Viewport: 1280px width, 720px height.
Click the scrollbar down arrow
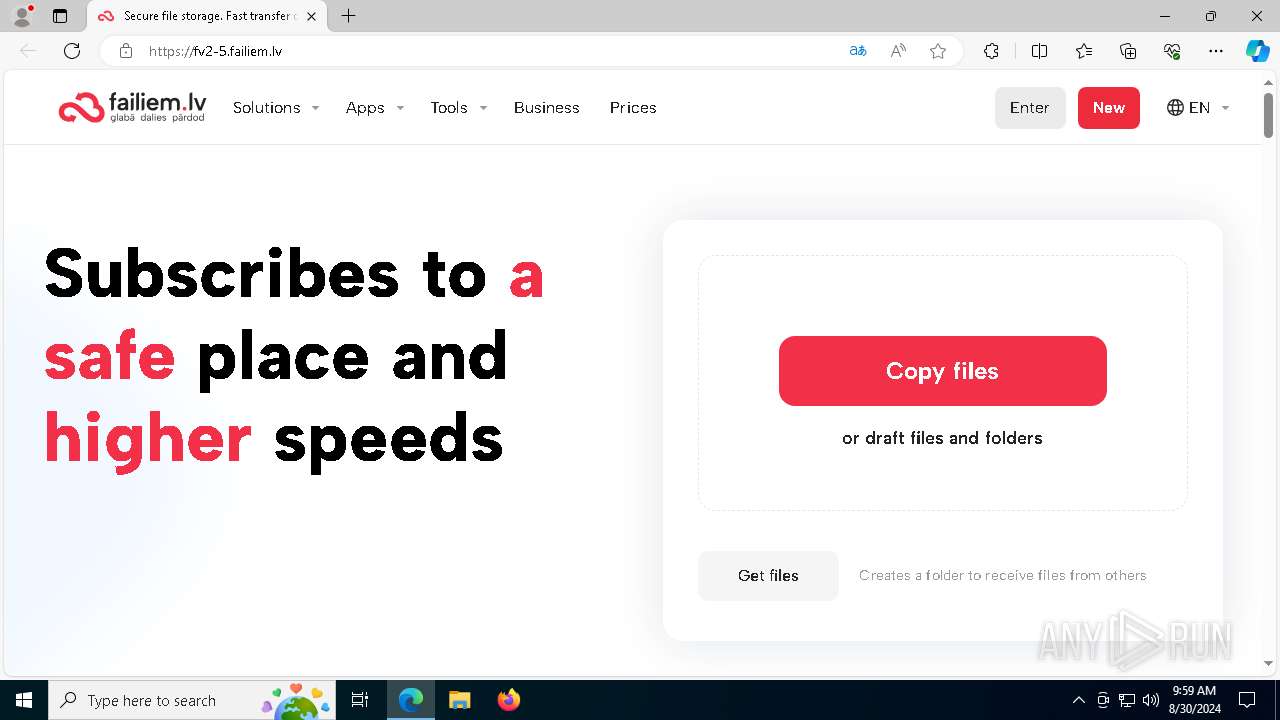pyautogui.click(x=1268, y=663)
